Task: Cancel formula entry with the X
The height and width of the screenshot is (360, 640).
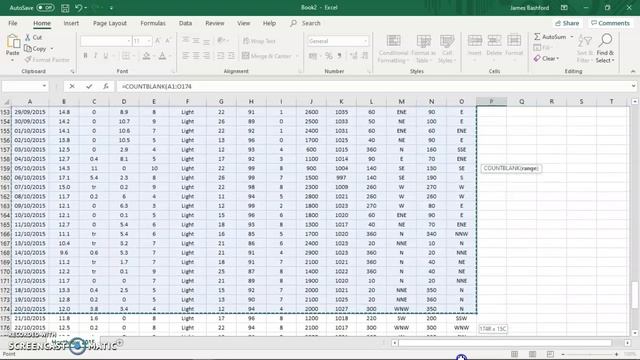Action: point(72,86)
